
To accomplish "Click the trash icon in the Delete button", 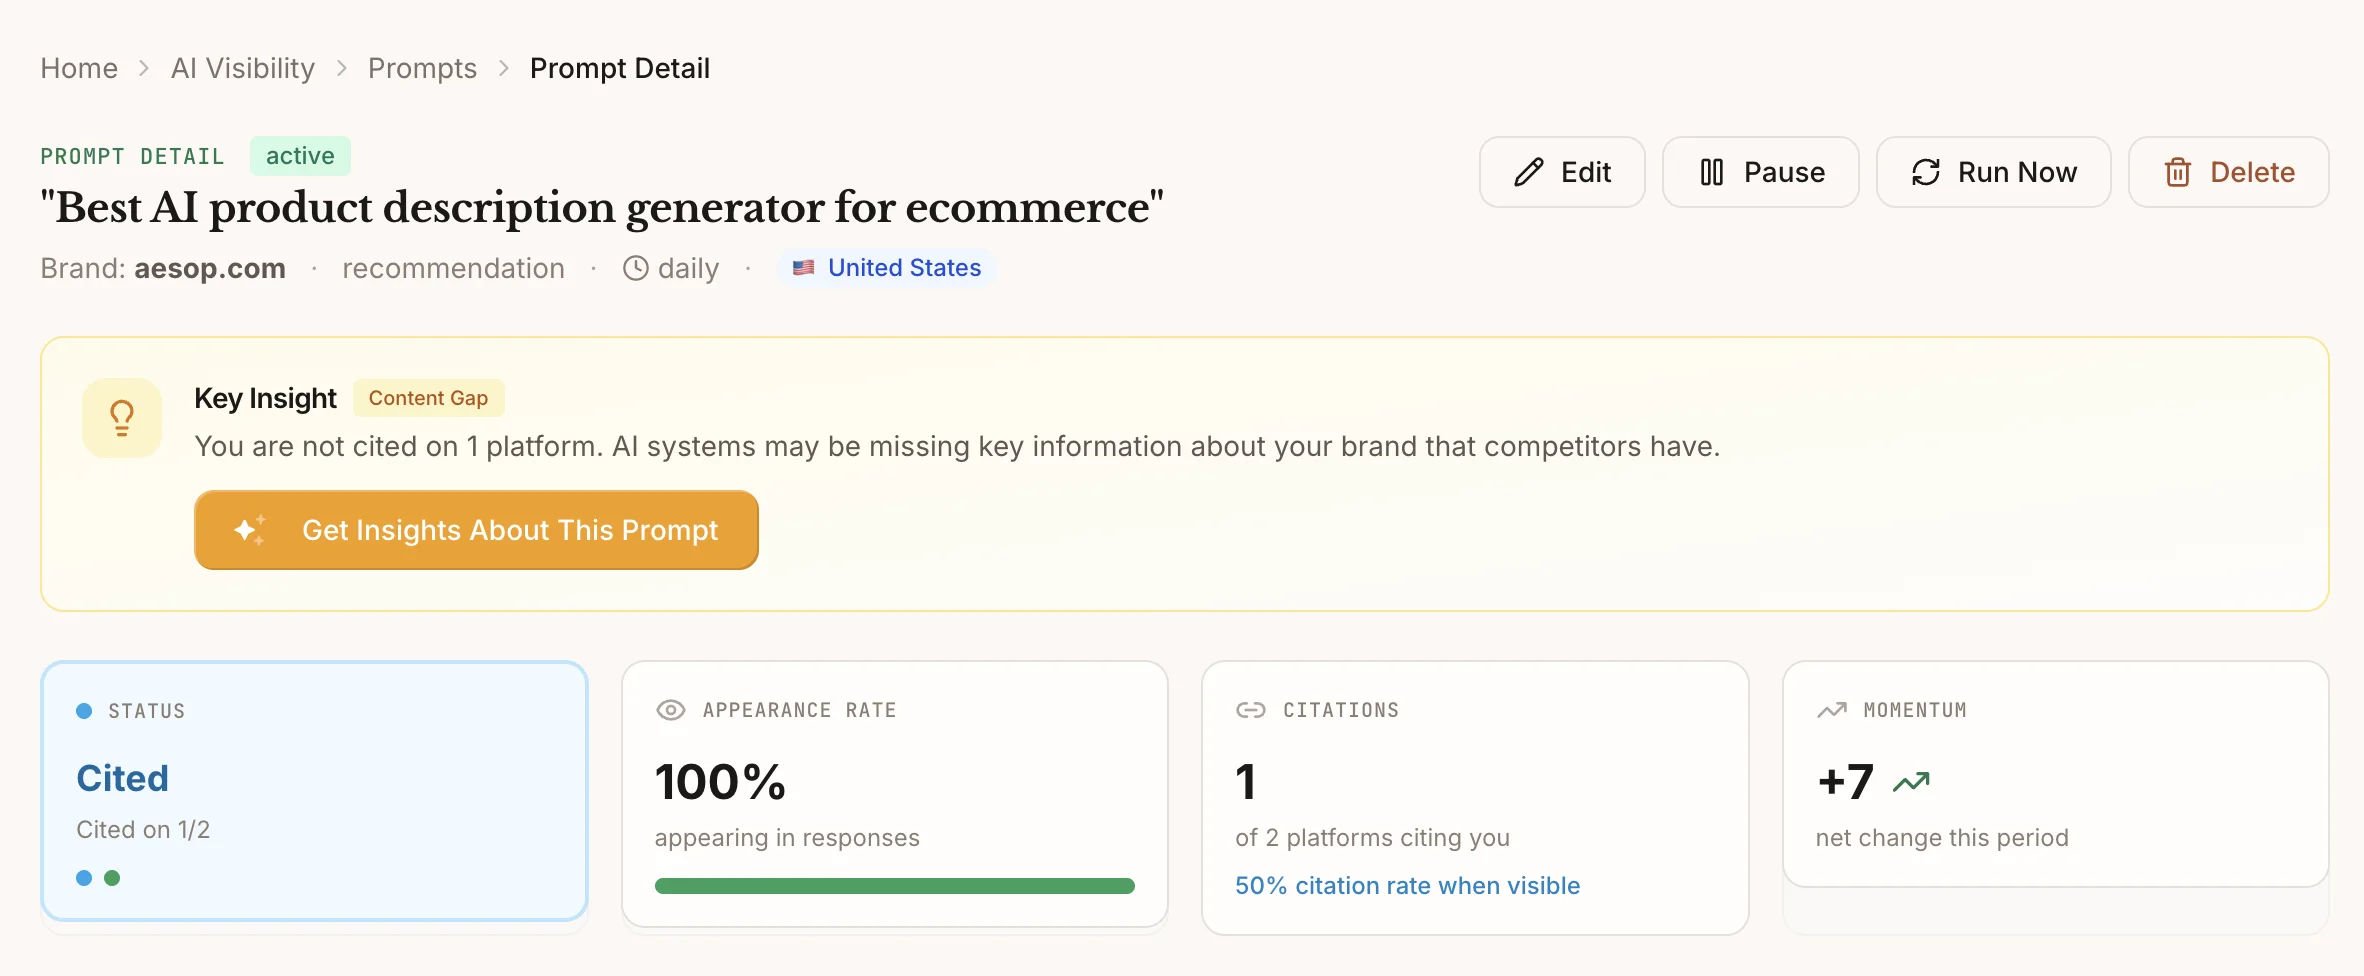I will 2178,171.
